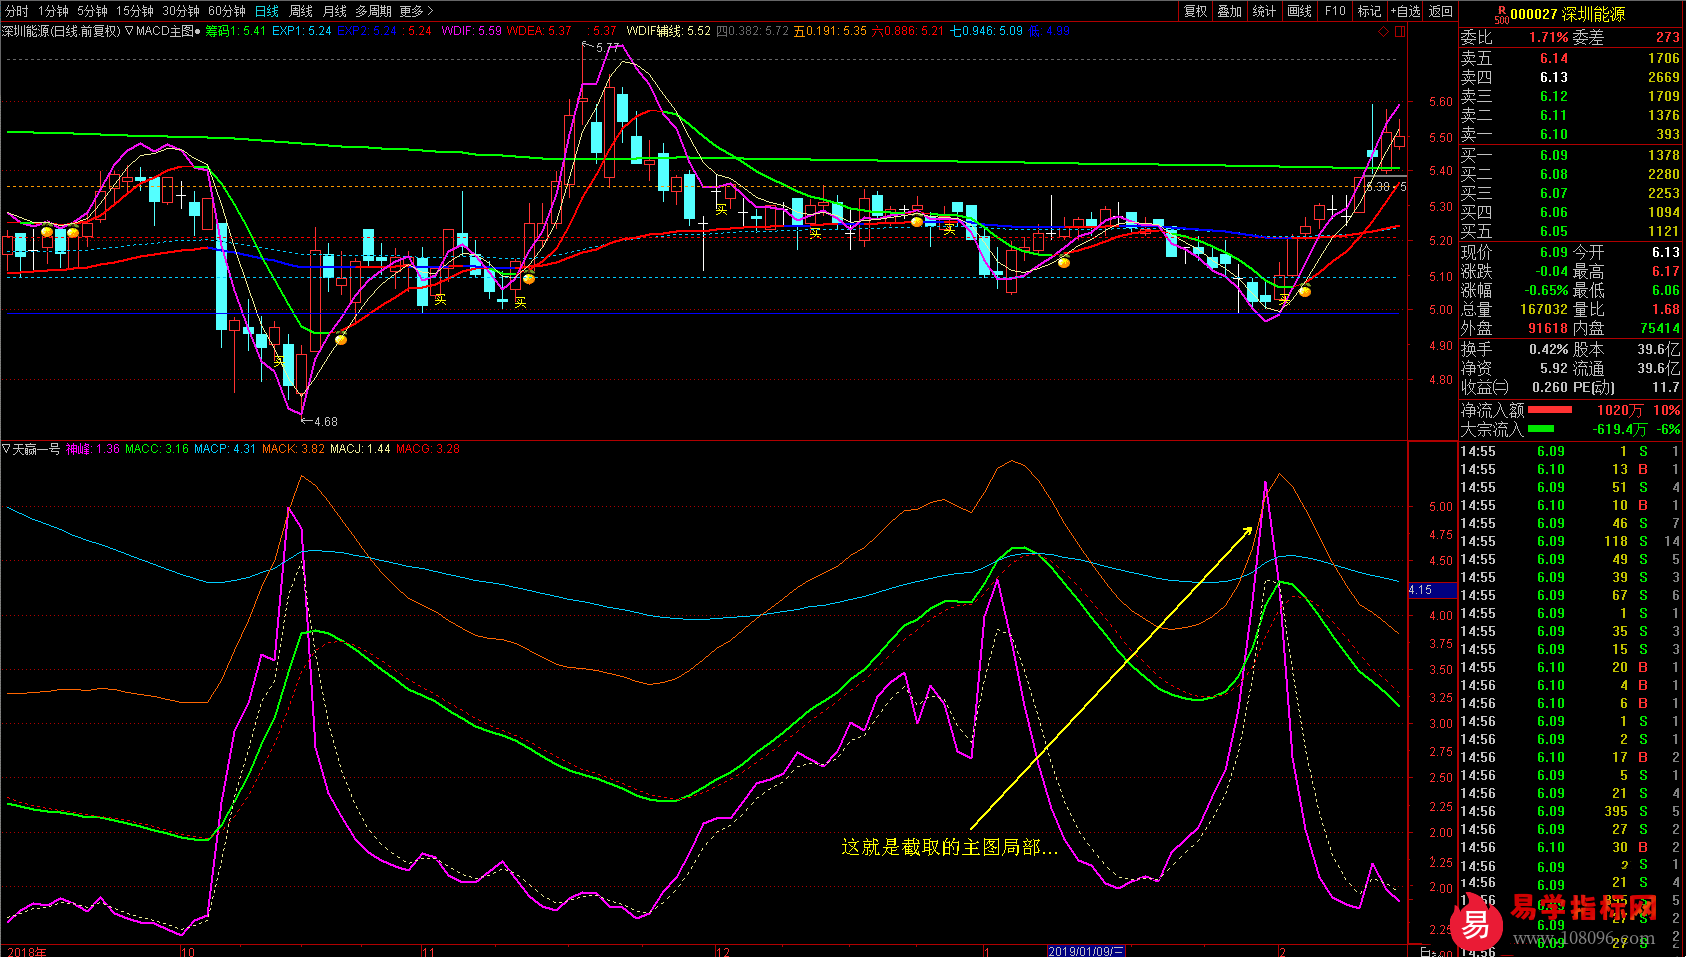This screenshot has height=957, width=1686.
Task: Click the 14:56 trade with volume 395
Action: pyautogui.click(x=1570, y=811)
